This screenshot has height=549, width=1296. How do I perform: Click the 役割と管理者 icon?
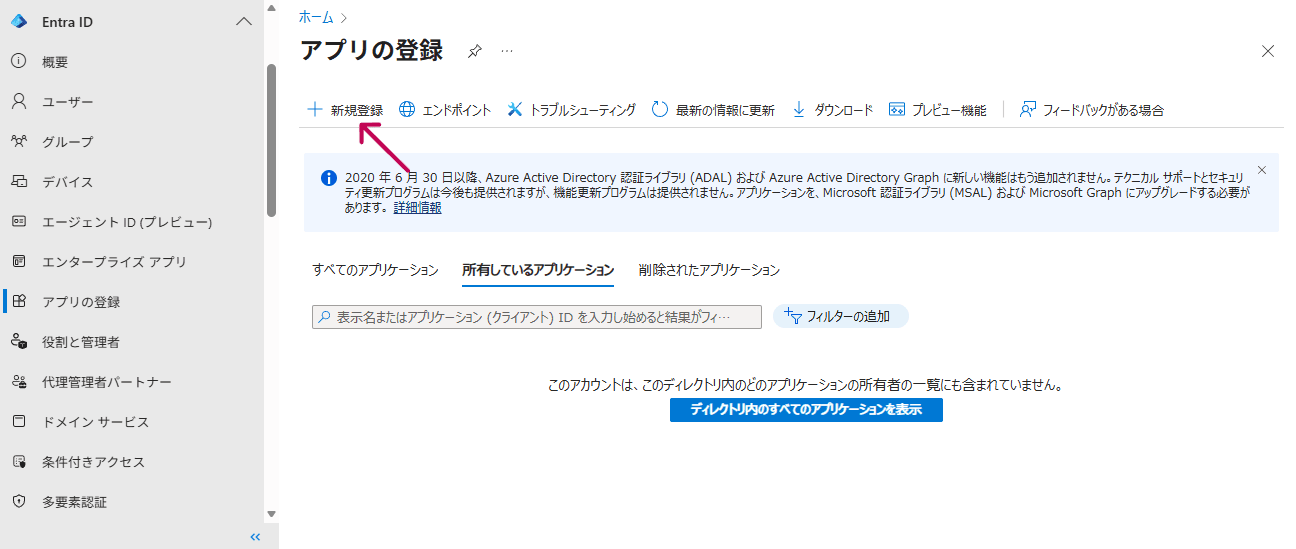point(19,342)
